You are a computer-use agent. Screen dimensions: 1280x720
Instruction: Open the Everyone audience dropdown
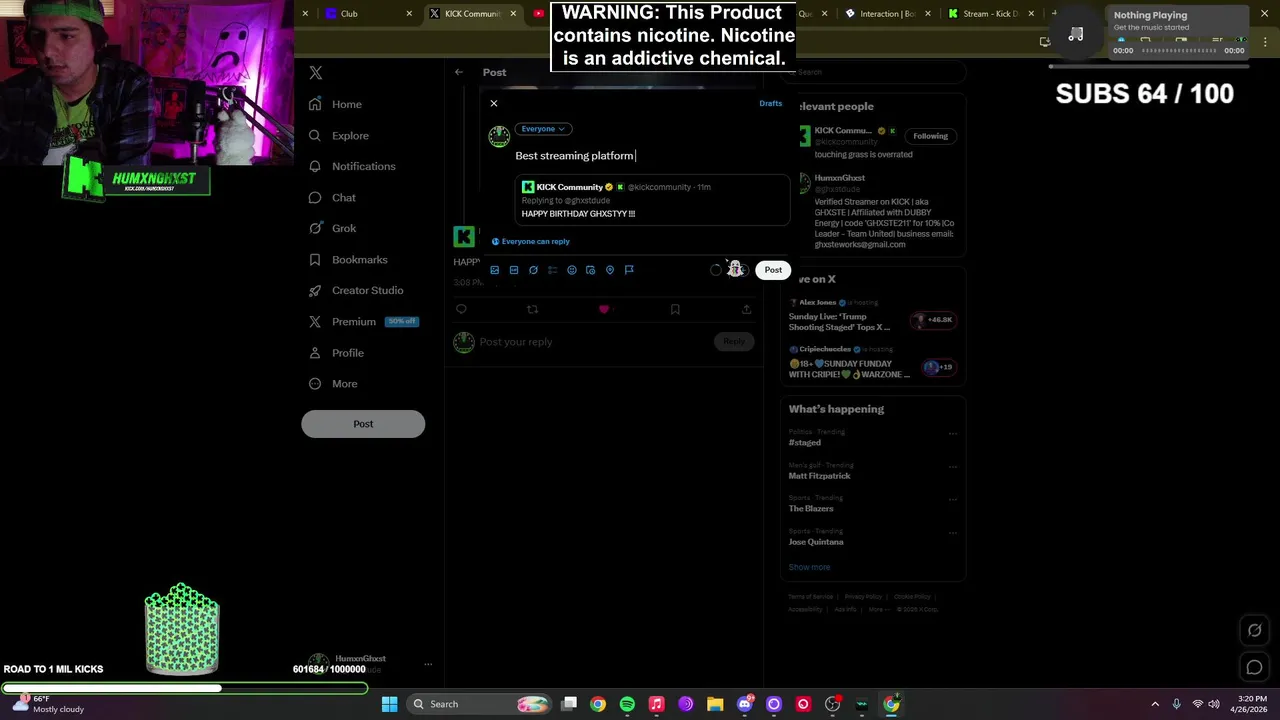click(x=543, y=128)
